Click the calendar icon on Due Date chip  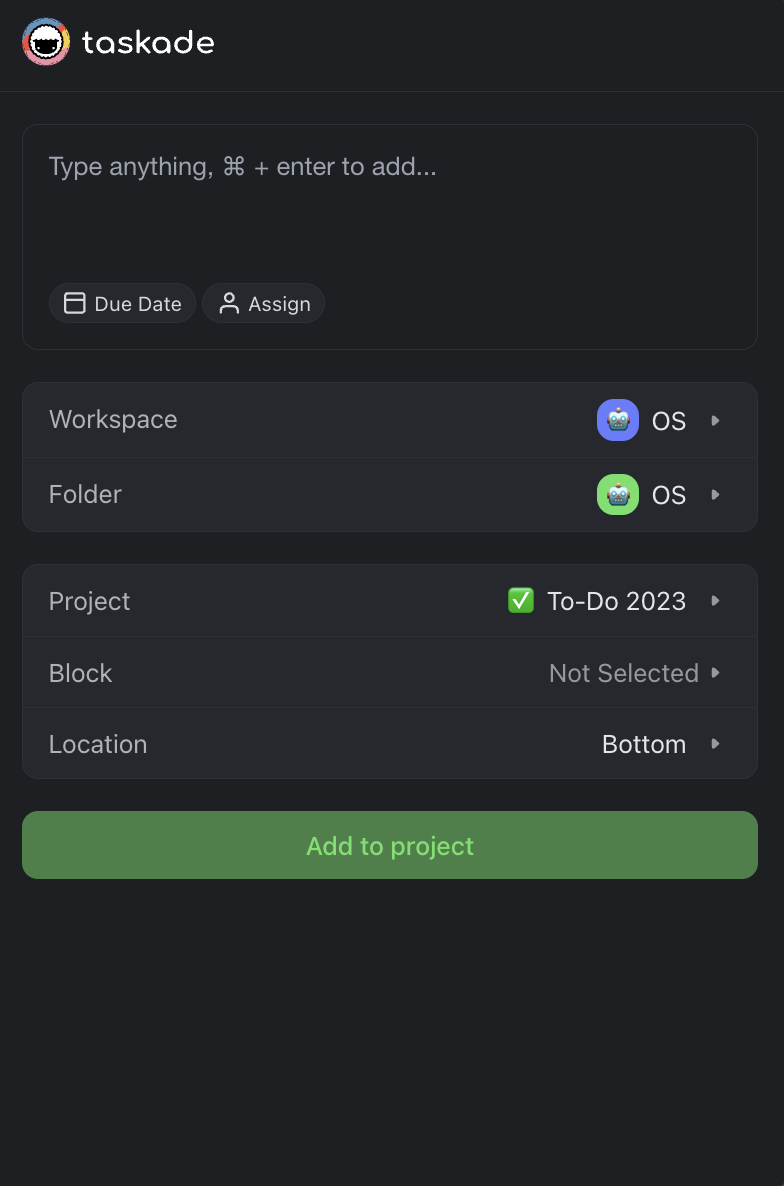click(74, 302)
